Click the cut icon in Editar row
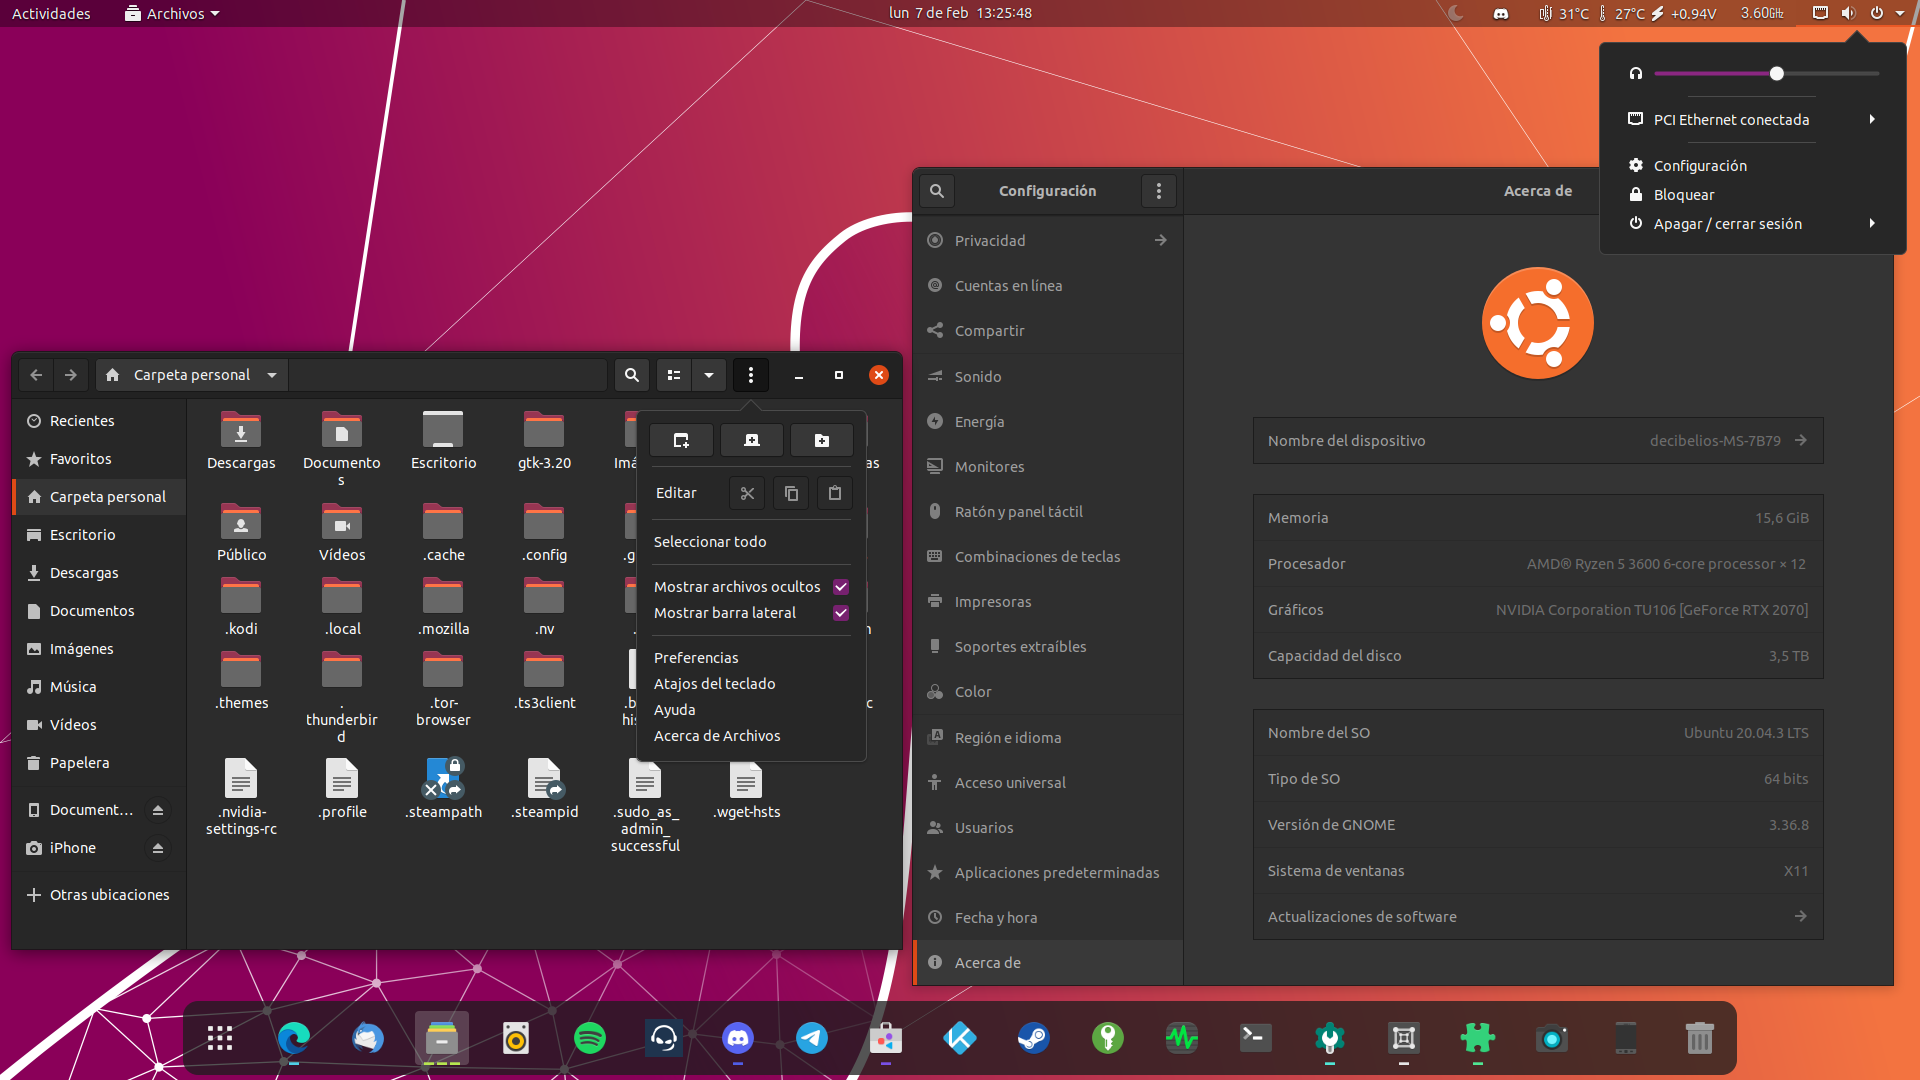The height and width of the screenshot is (1080, 1920). point(747,493)
